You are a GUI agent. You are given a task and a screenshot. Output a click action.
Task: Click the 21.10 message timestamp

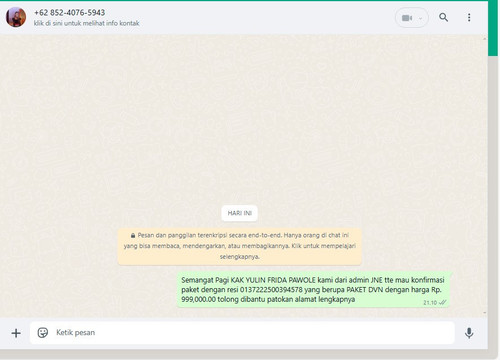coord(430,303)
